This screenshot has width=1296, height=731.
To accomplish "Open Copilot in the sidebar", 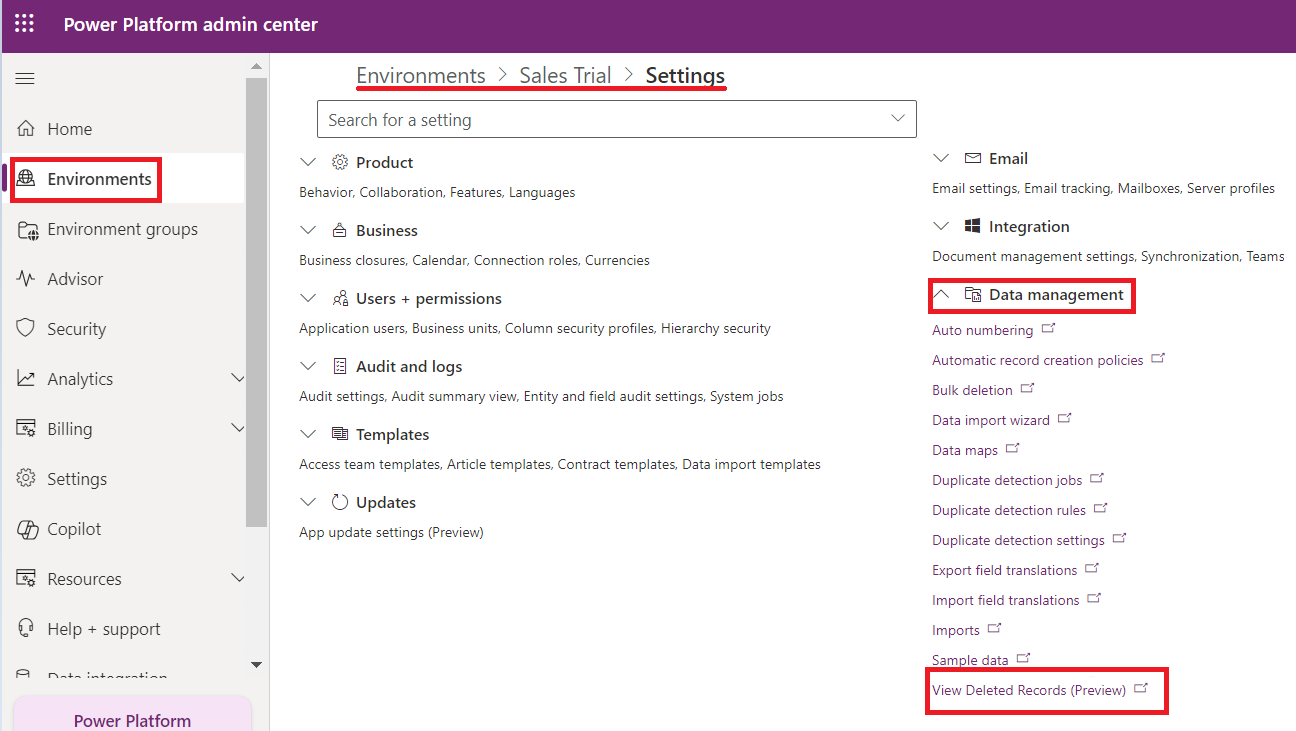I will (x=74, y=529).
